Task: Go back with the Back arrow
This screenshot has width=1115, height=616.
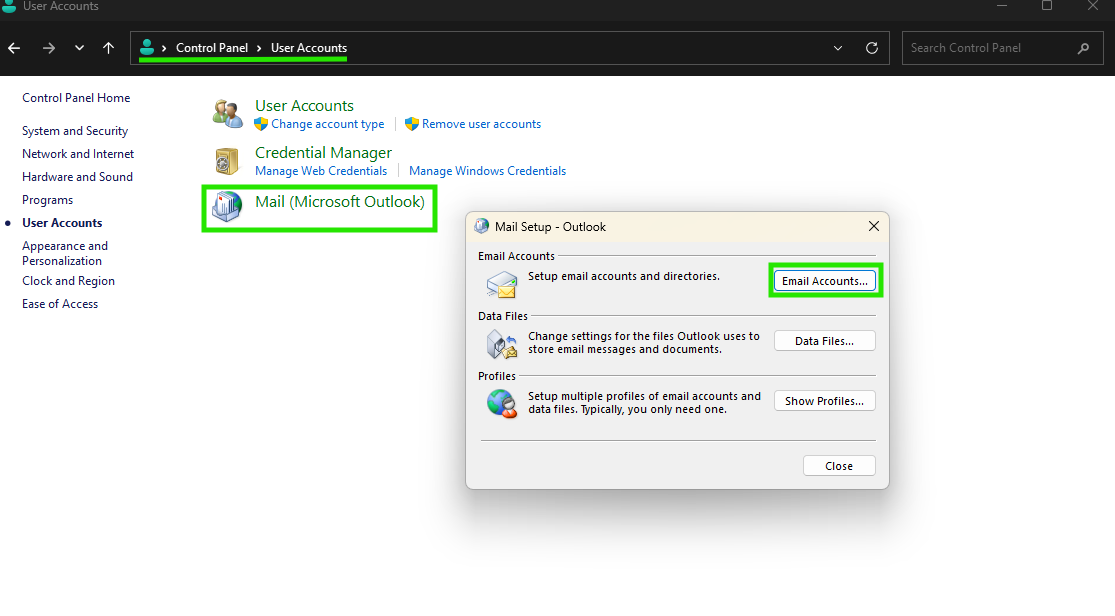Action: (14, 48)
